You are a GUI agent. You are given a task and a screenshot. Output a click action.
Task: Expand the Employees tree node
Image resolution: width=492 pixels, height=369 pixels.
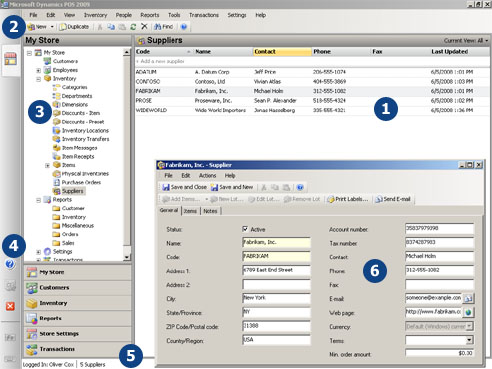point(38,70)
